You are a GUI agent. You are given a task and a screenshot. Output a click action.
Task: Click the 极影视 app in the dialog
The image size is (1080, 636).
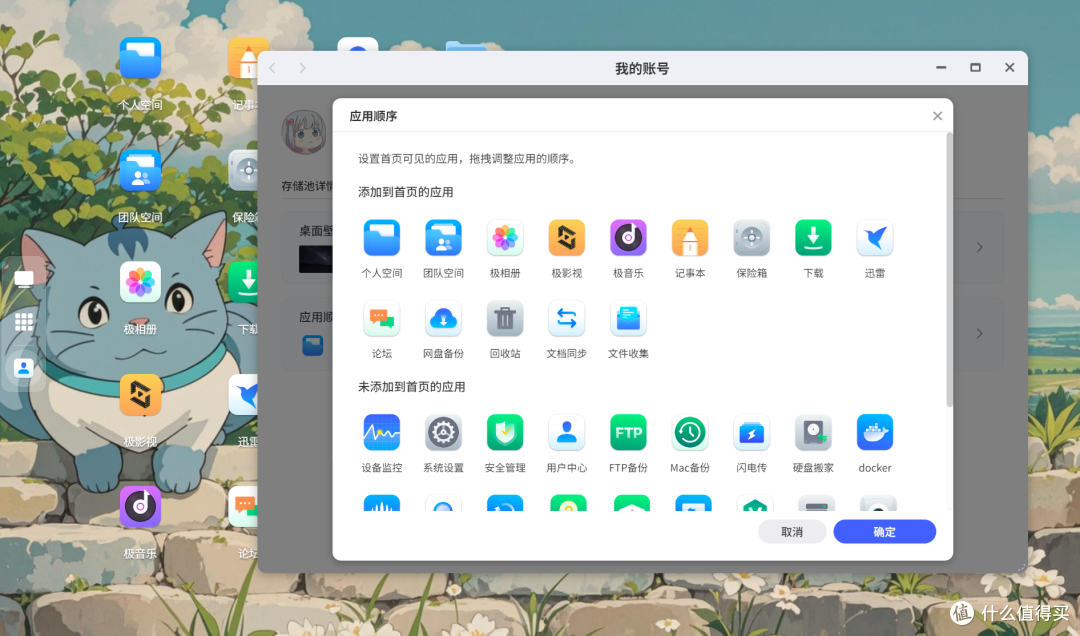click(566, 238)
